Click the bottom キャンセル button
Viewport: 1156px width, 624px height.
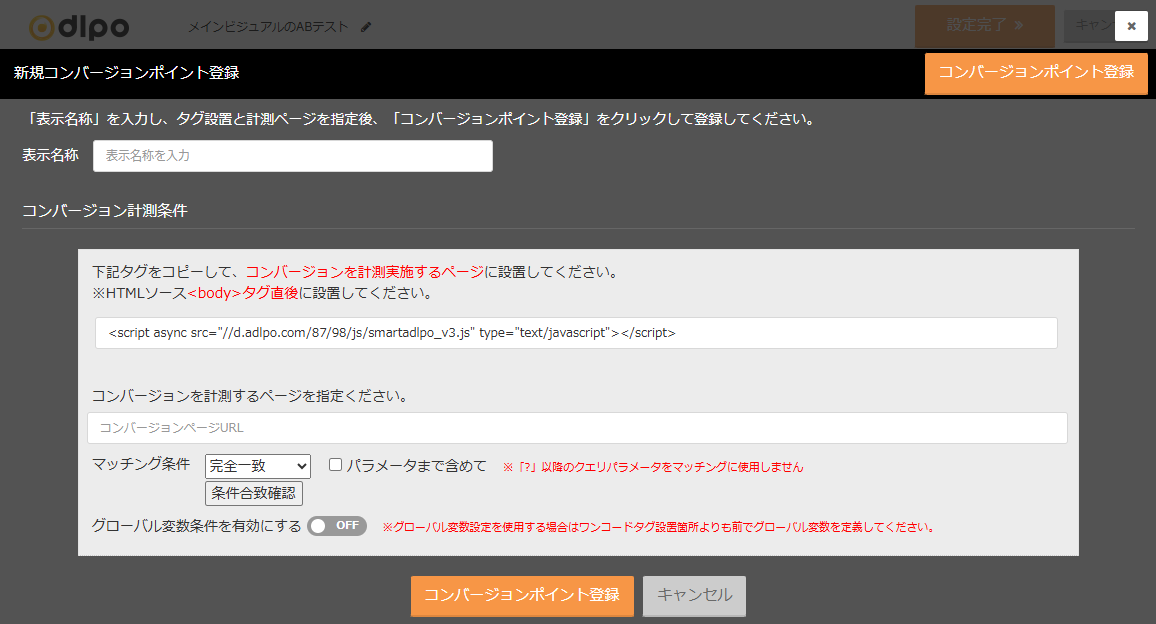click(694, 595)
